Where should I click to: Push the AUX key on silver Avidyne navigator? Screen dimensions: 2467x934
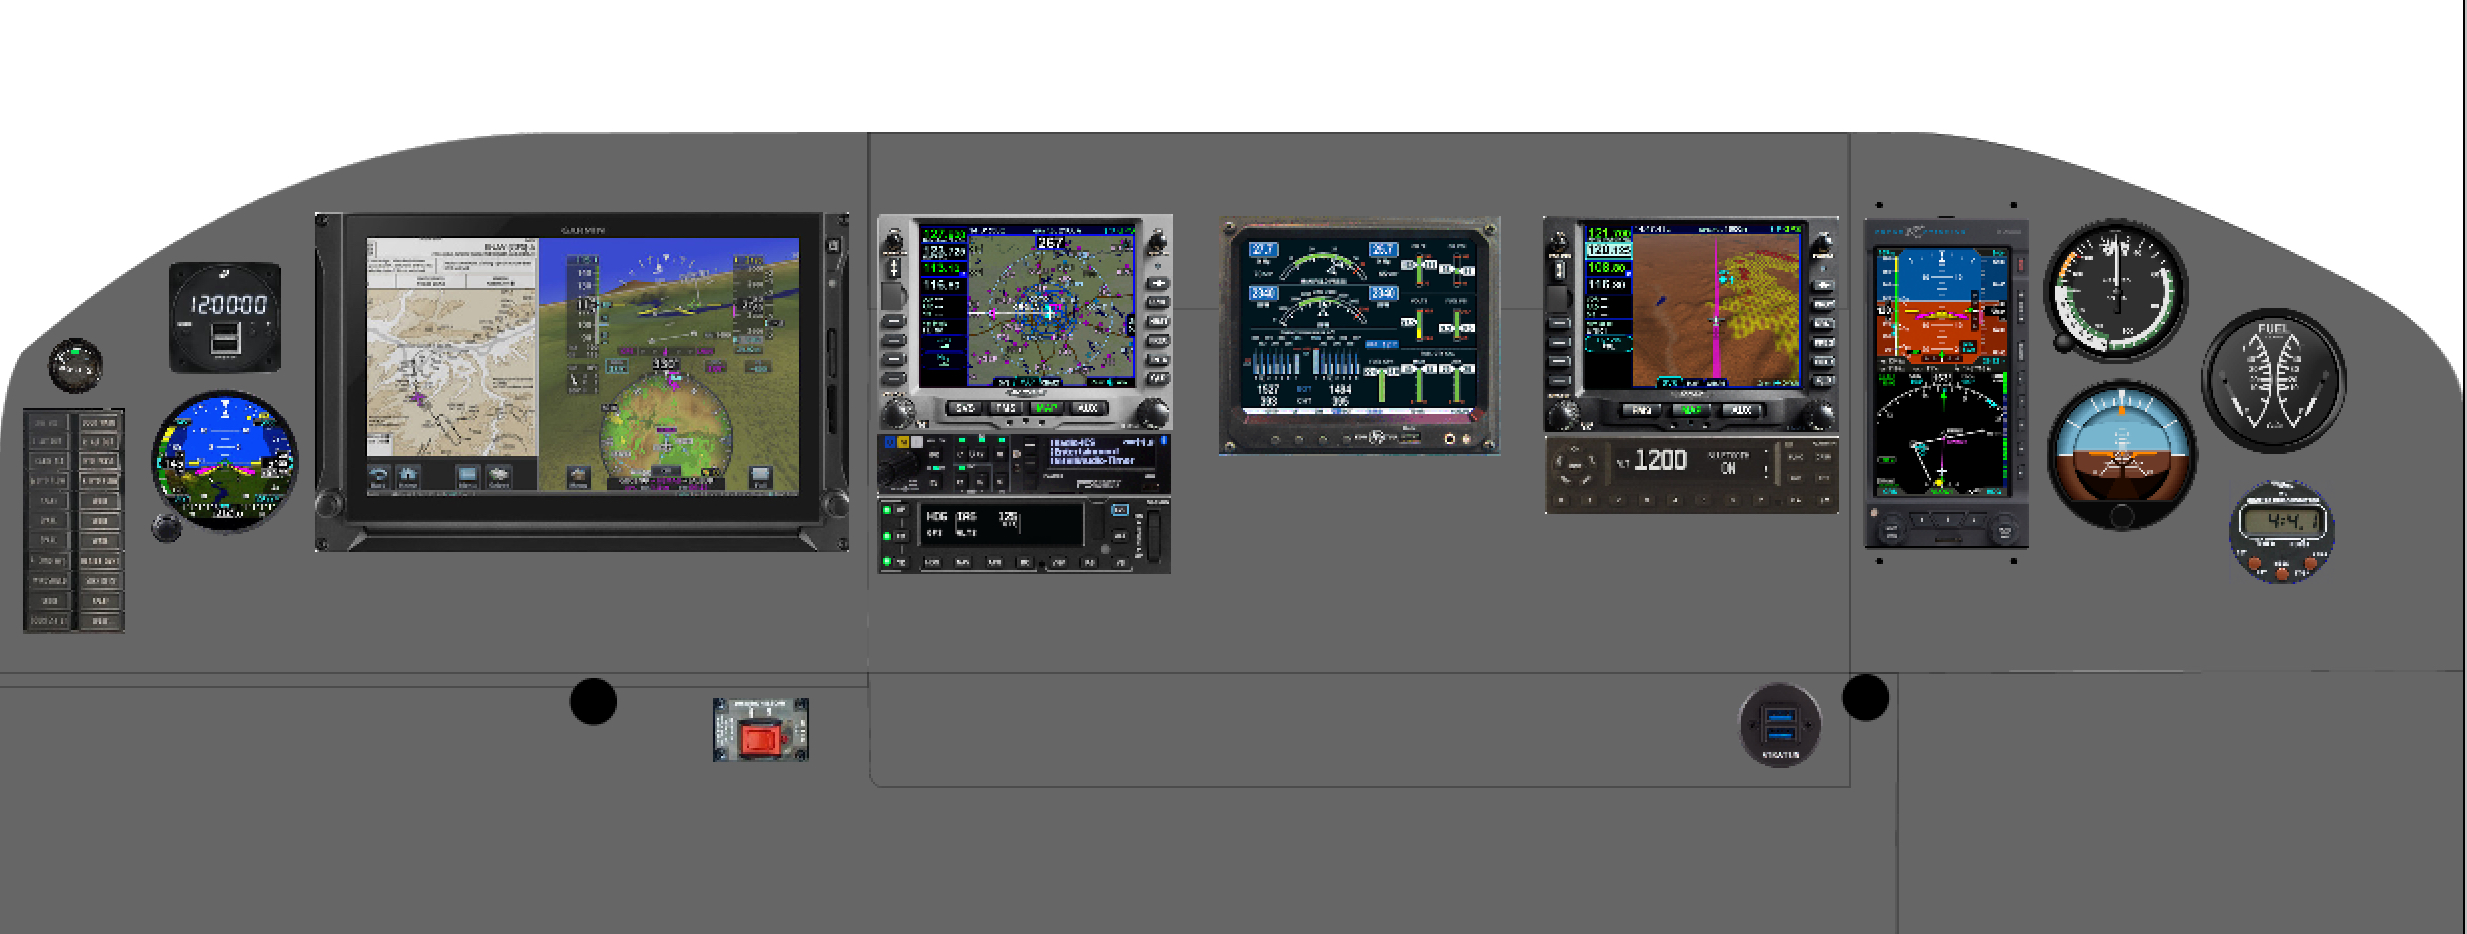(x=1088, y=408)
